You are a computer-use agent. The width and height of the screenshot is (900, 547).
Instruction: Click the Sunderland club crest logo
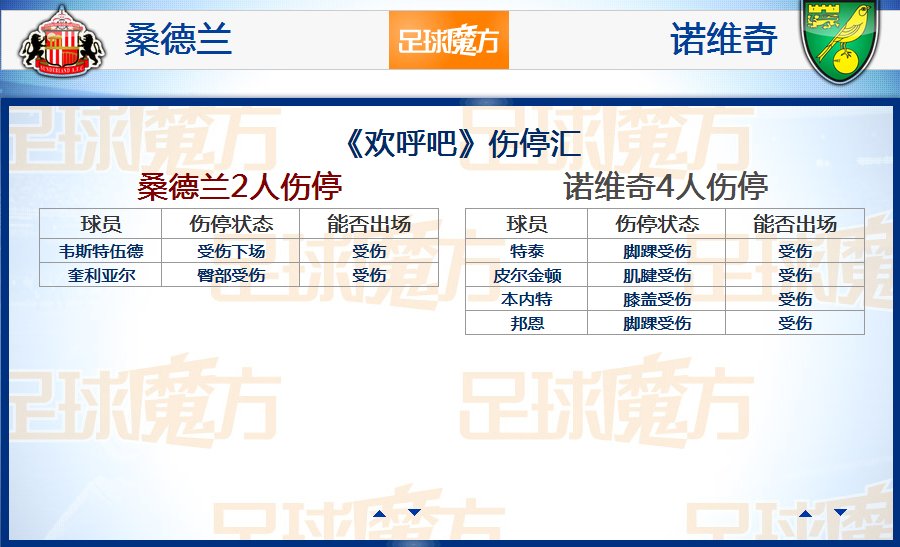point(62,41)
